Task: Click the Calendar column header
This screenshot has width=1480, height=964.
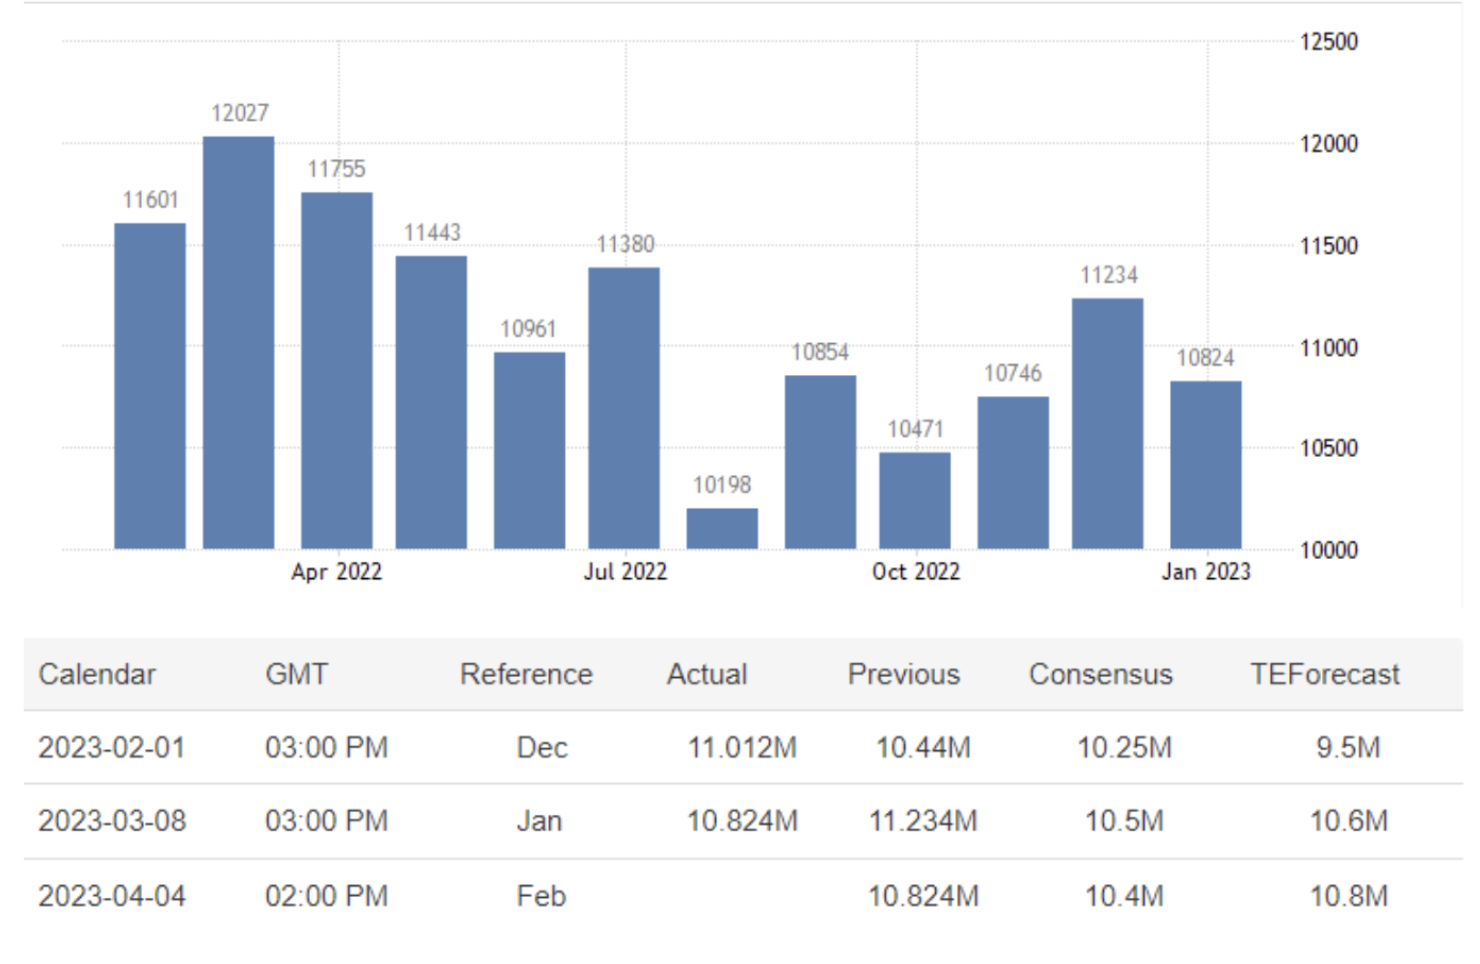Action: 97,674
